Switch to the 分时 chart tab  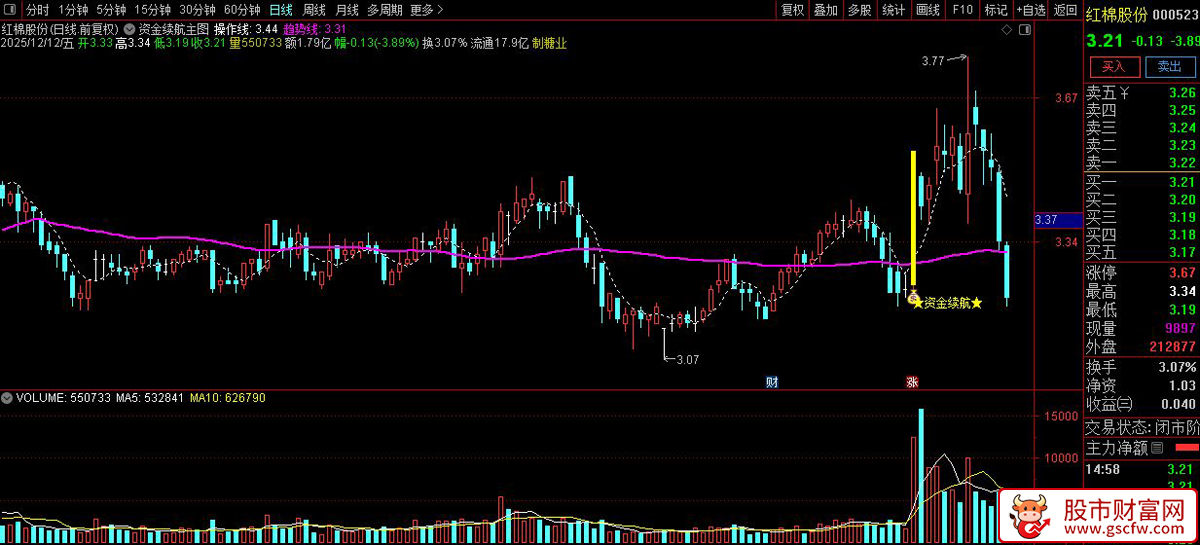pyautogui.click(x=37, y=10)
